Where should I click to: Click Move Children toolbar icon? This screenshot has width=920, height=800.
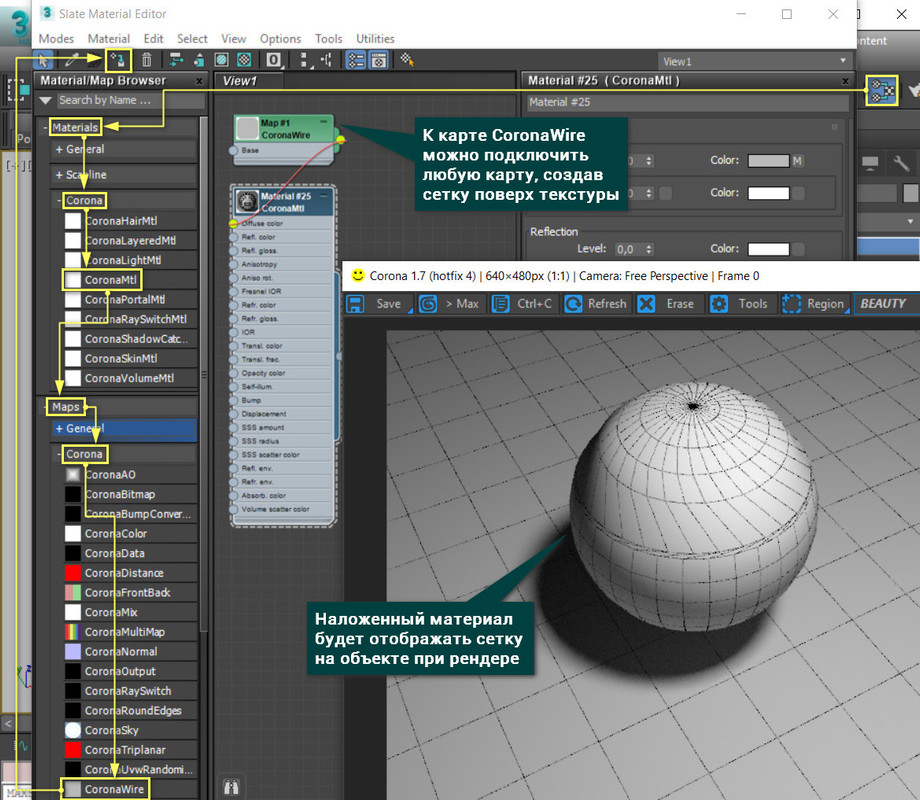pyautogui.click(x=175, y=60)
